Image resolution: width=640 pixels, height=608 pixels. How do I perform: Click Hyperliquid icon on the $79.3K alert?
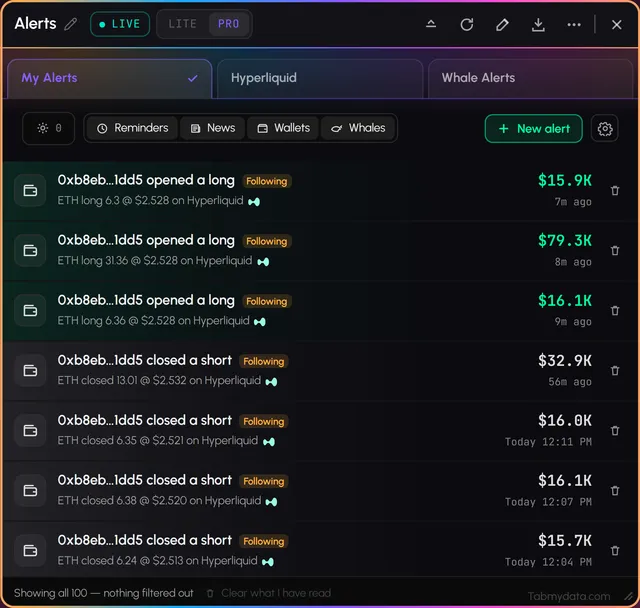coord(263,262)
